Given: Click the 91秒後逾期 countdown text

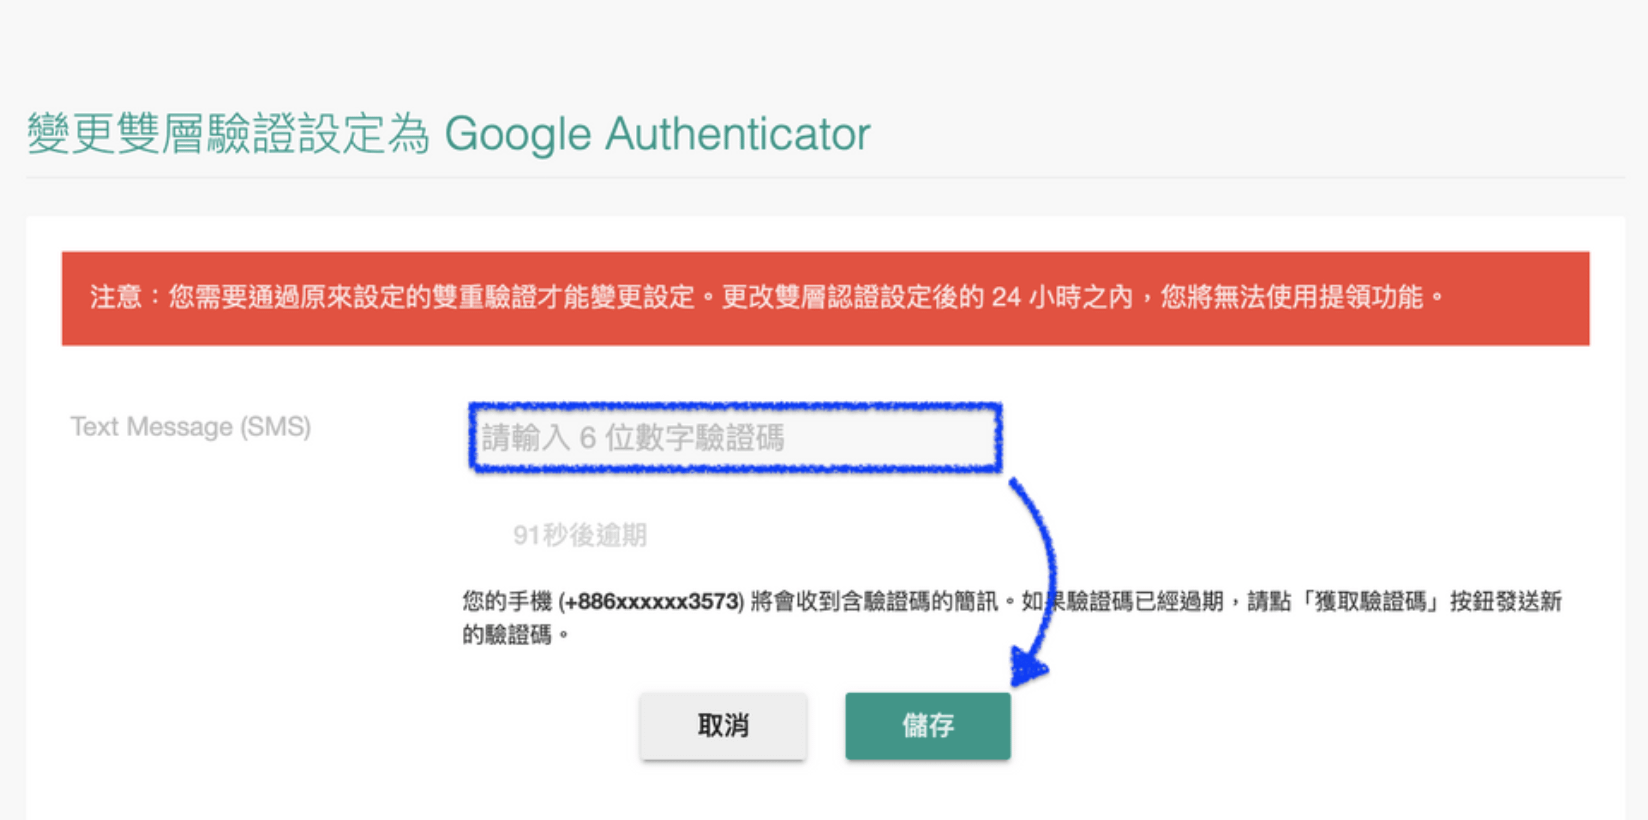Looking at the screenshot, I should [x=580, y=535].
